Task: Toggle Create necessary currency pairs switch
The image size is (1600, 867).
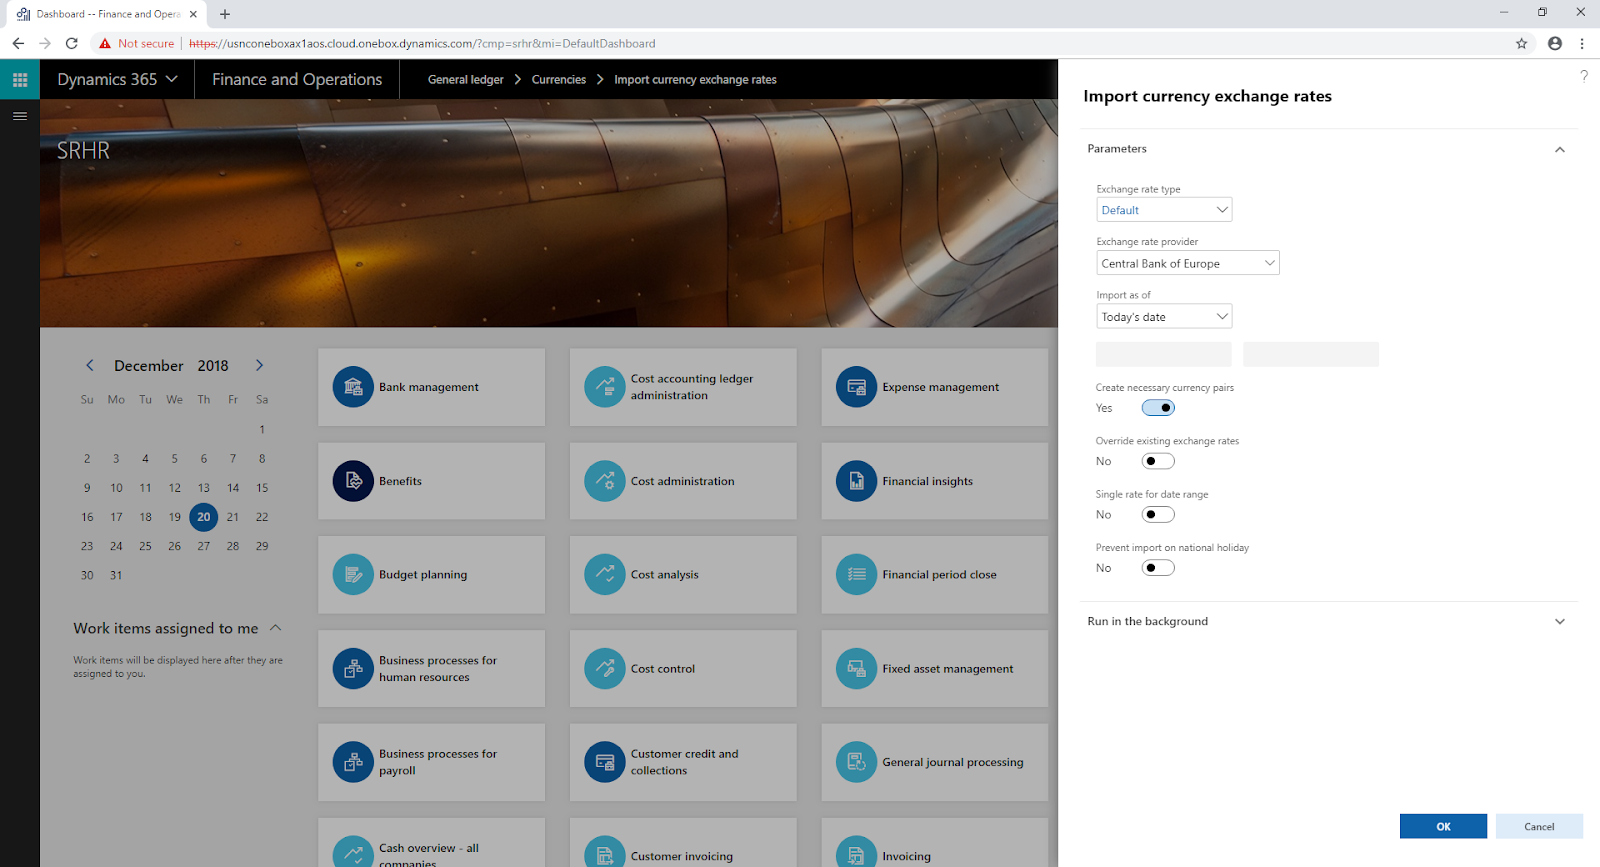Action: point(1158,408)
